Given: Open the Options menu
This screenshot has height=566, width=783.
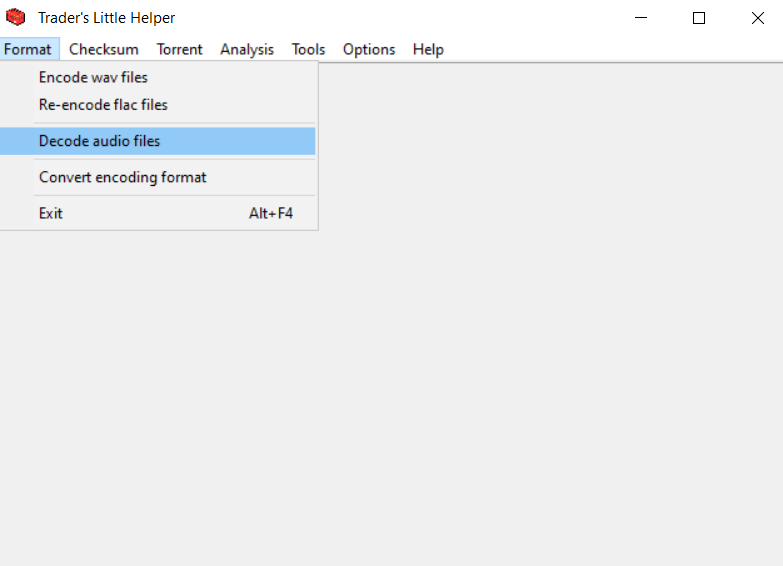Looking at the screenshot, I should pos(368,49).
